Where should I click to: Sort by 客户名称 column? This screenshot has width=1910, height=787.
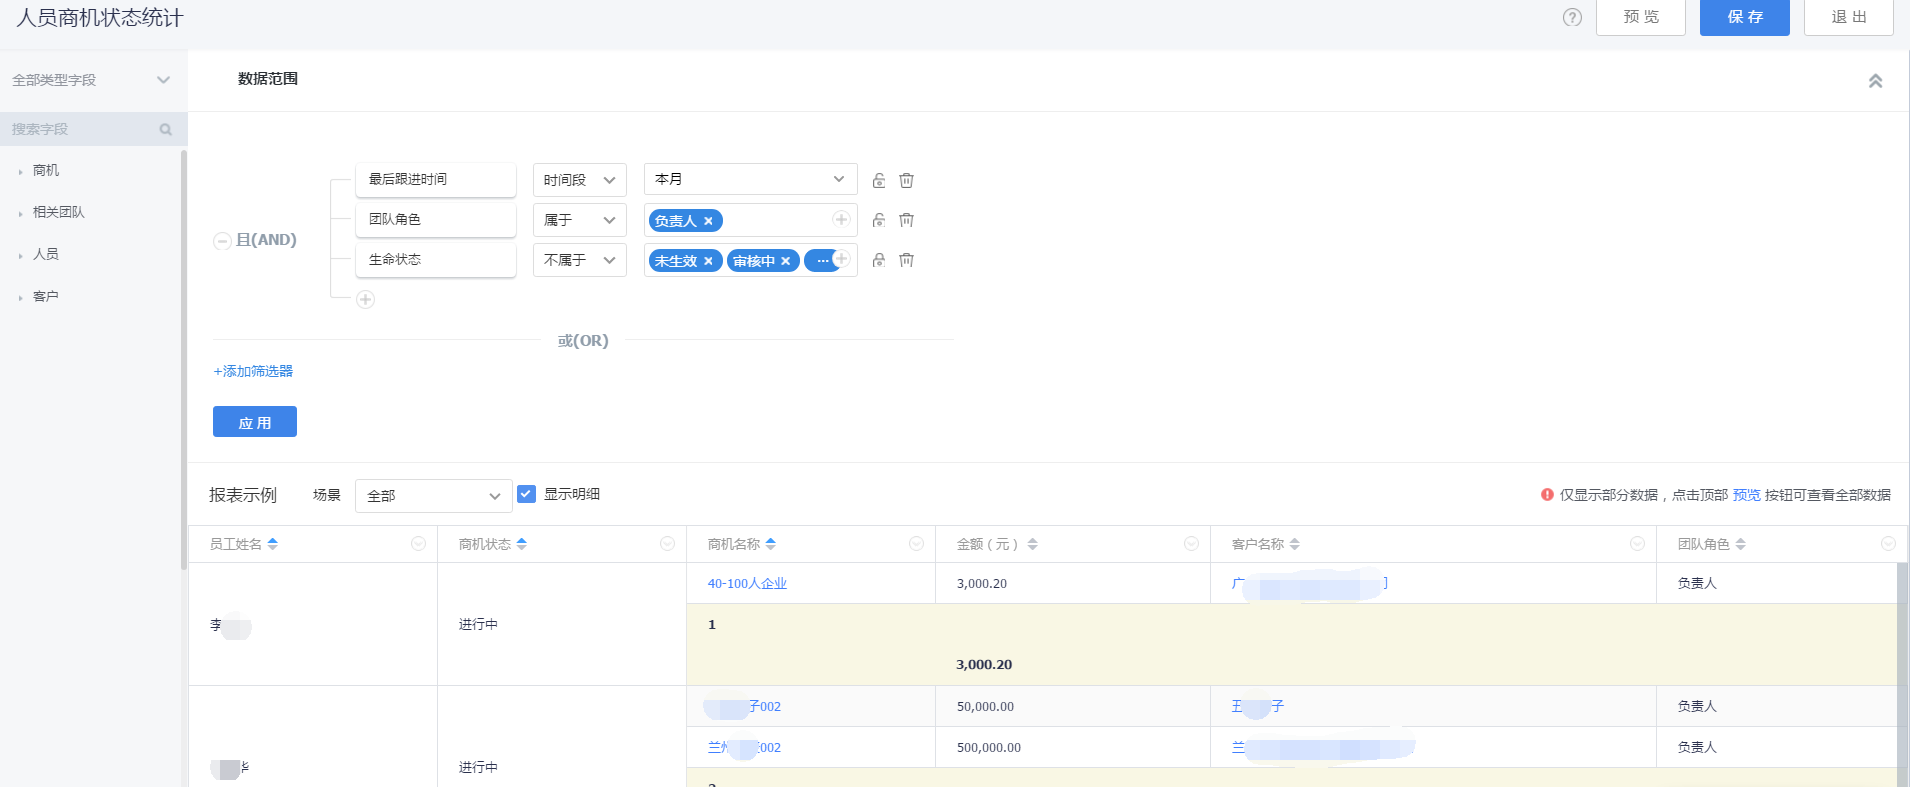pos(1294,544)
